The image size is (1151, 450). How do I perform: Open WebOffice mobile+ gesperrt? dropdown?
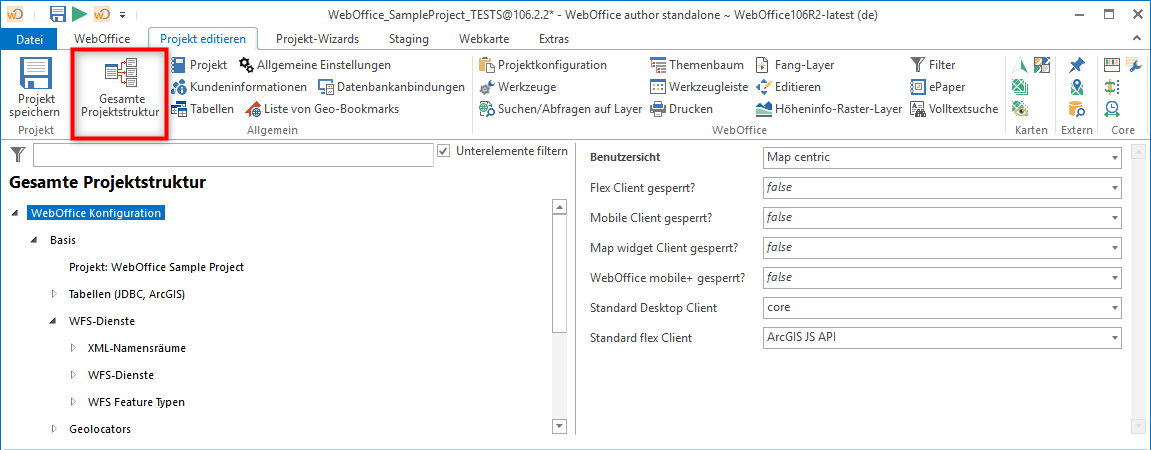coord(943,277)
